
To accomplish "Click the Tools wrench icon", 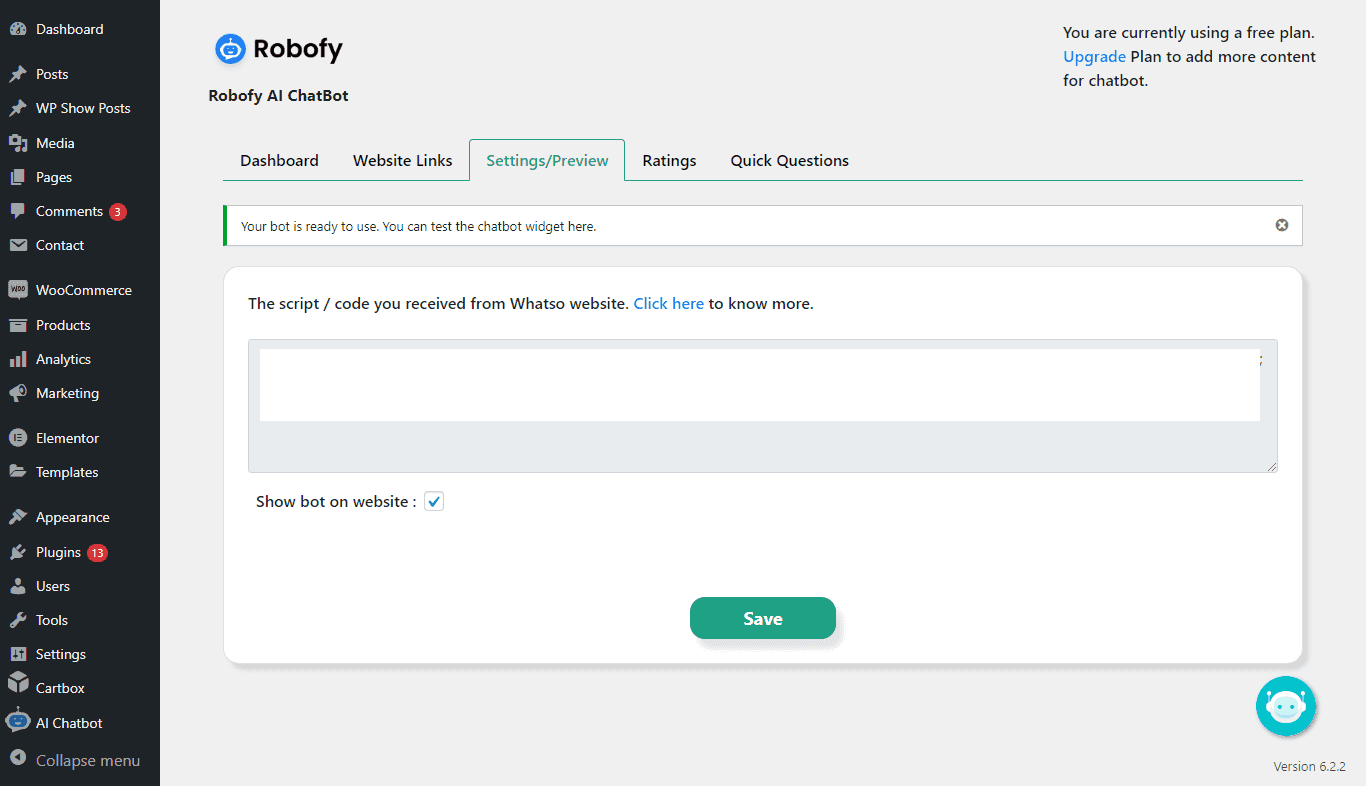I will [x=18, y=620].
